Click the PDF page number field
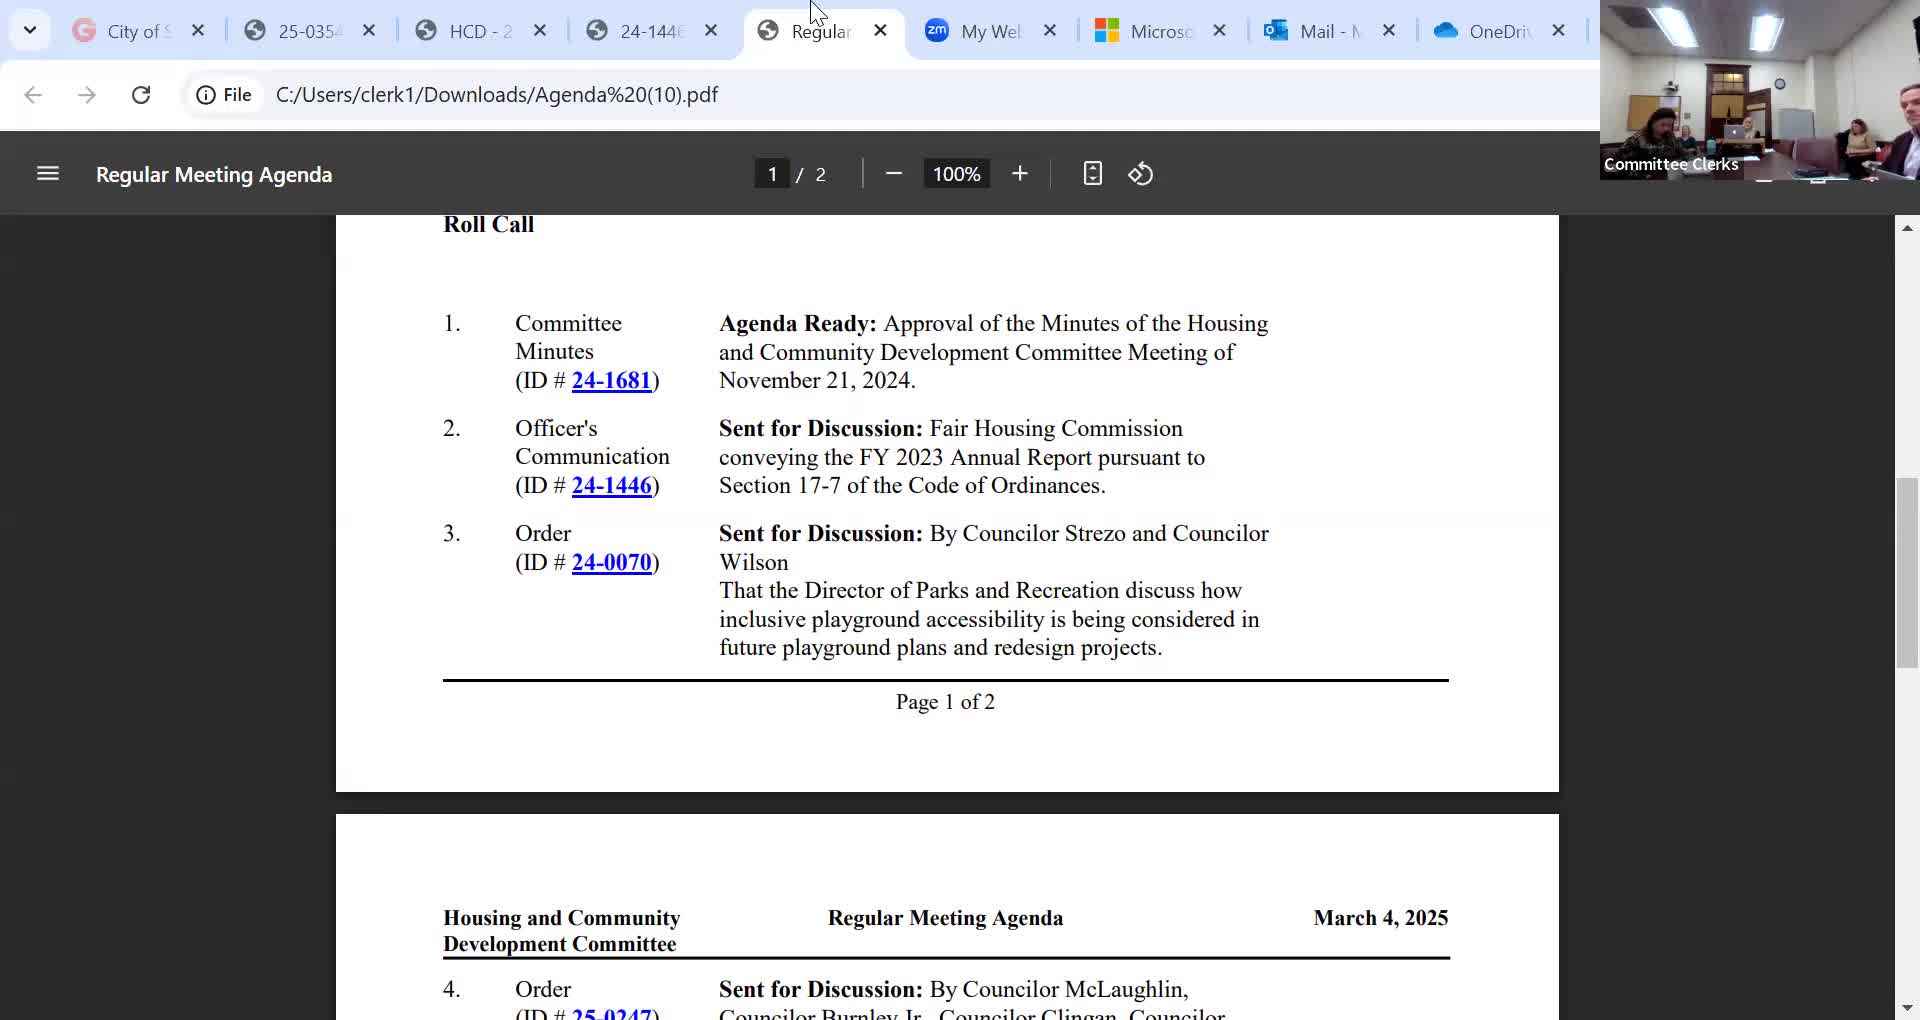This screenshot has height=1020, width=1920. point(772,174)
